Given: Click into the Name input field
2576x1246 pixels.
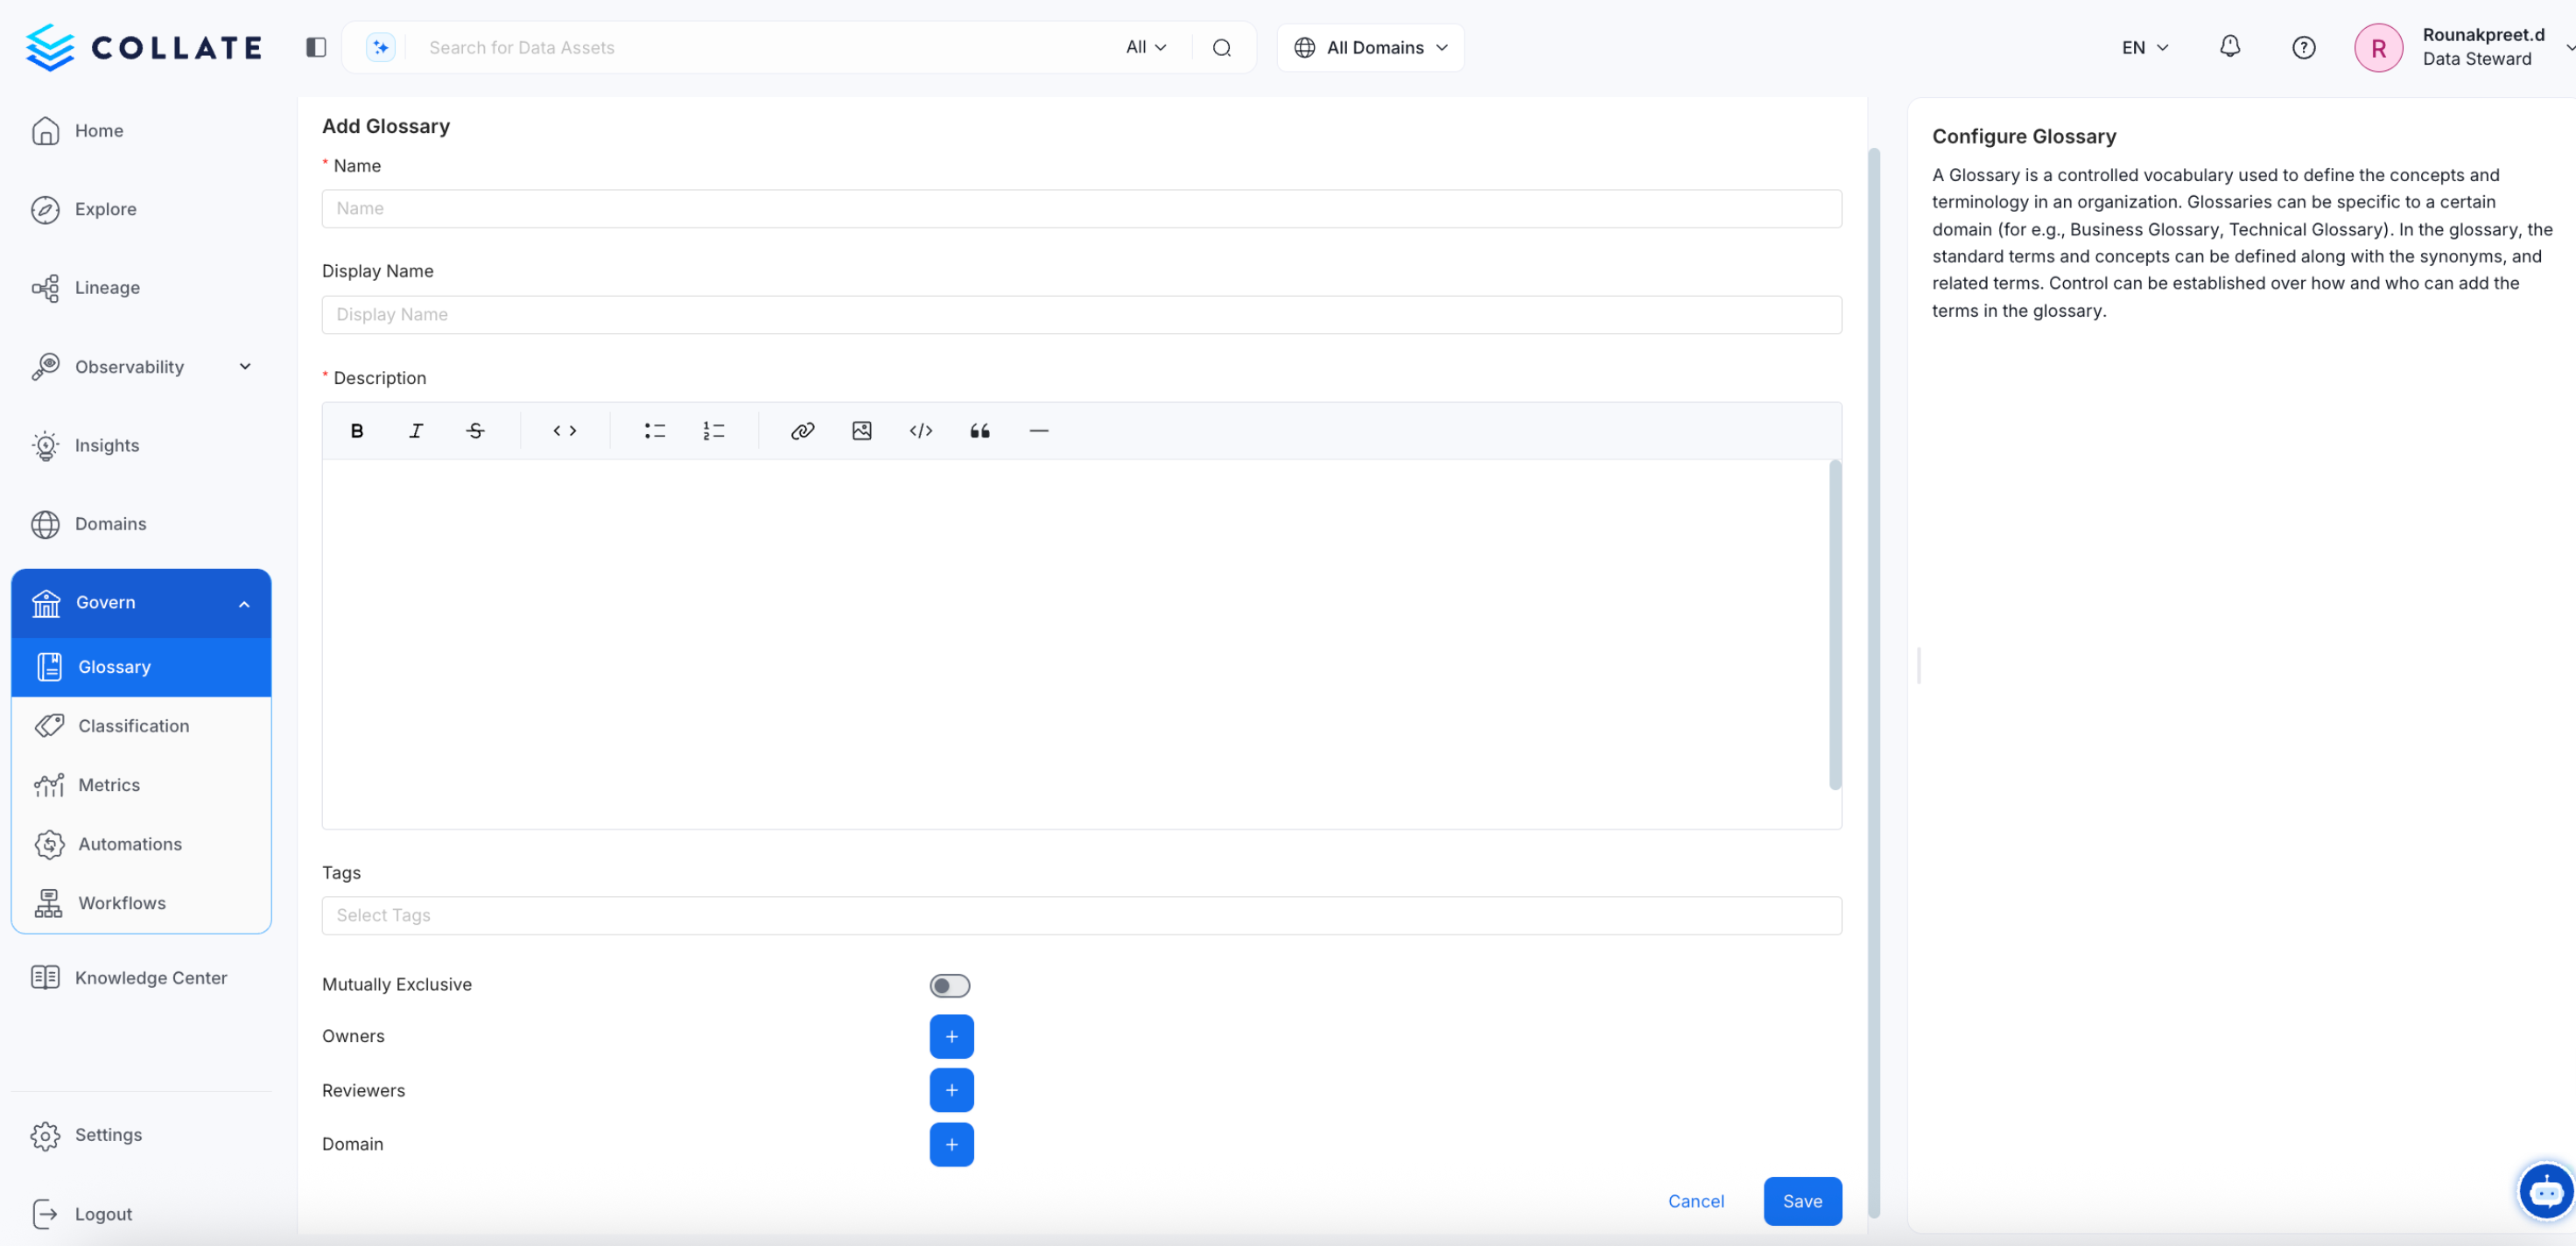Looking at the screenshot, I should [x=1080, y=208].
